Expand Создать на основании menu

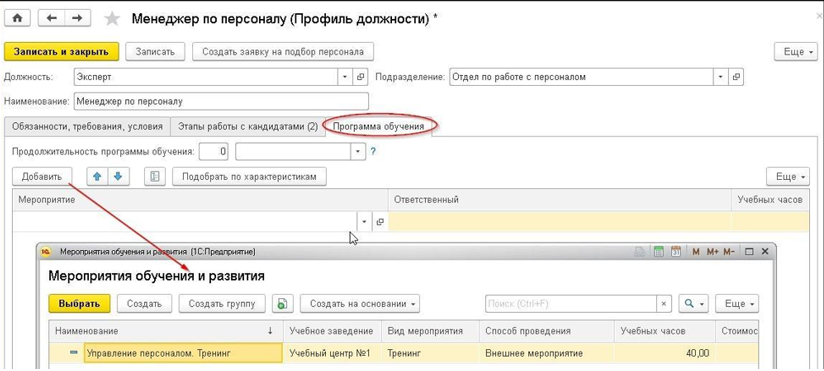[360, 303]
